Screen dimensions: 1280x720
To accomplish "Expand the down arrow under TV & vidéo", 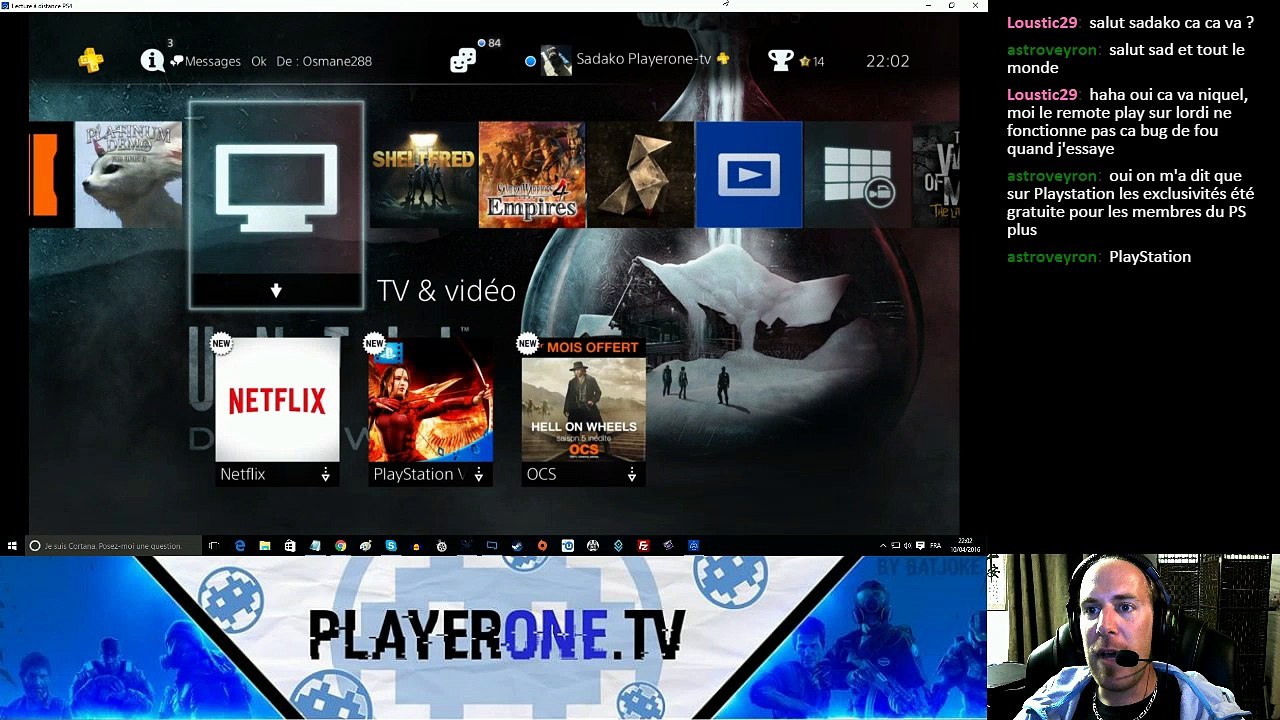I will [x=276, y=291].
